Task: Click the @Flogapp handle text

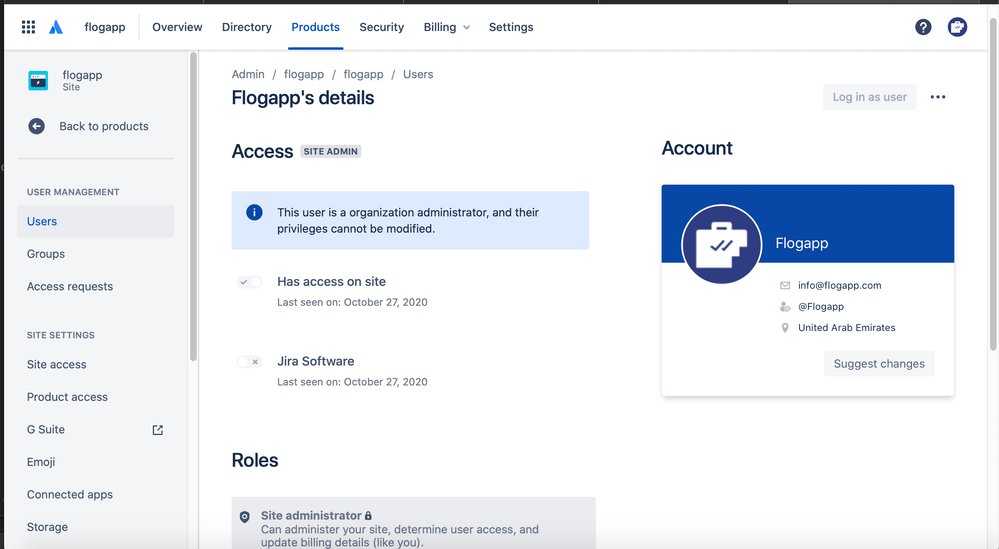Action: click(x=821, y=306)
